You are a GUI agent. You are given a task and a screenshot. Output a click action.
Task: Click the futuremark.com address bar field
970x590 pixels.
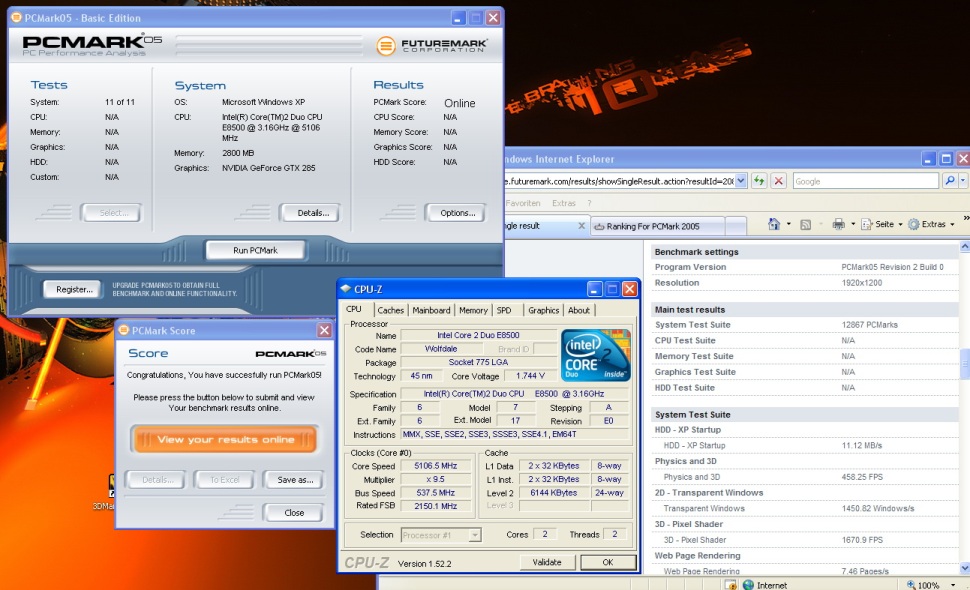pyautogui.click(x=621, y=181)
